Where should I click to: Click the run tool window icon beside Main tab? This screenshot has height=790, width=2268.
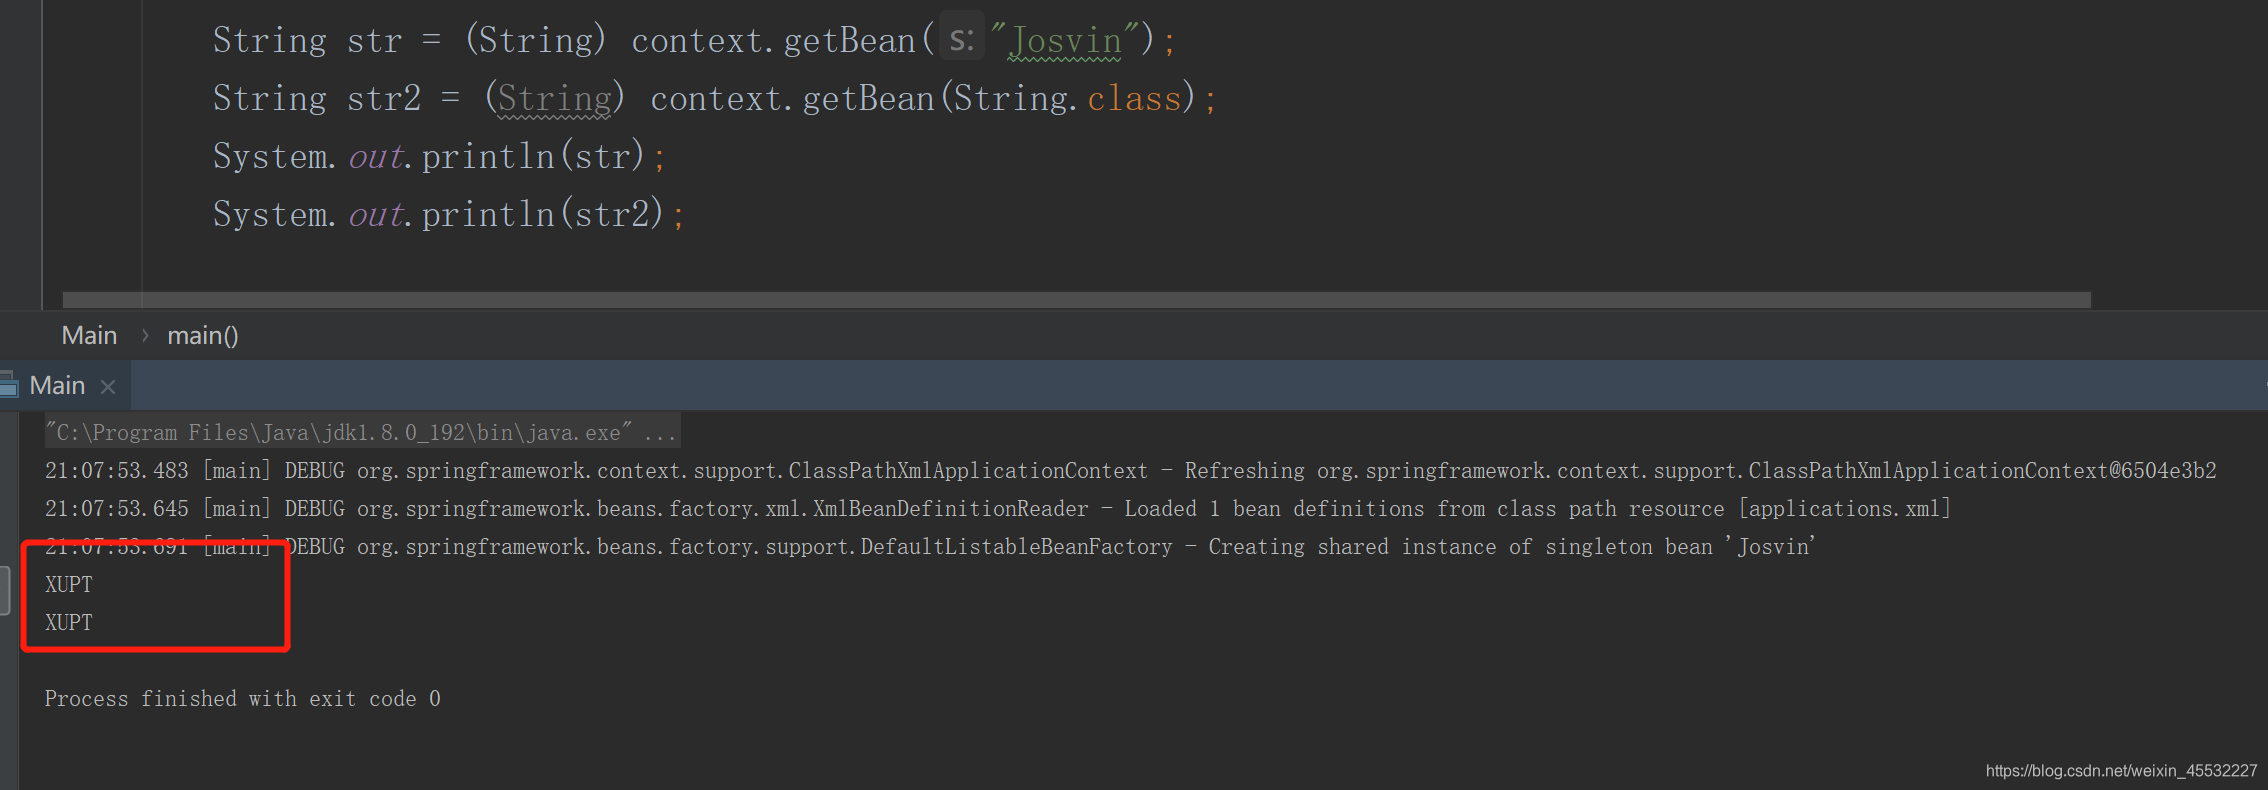[9, 385]
